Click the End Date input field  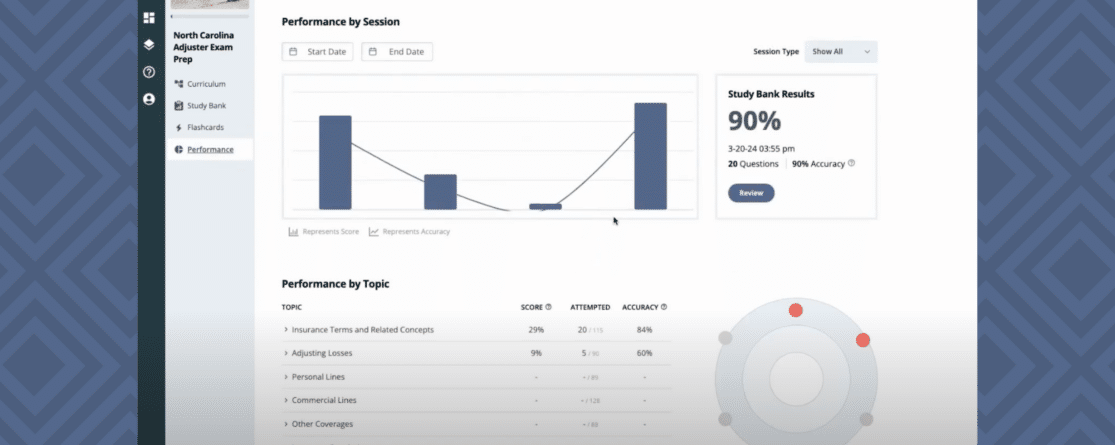tap(398, 52)
